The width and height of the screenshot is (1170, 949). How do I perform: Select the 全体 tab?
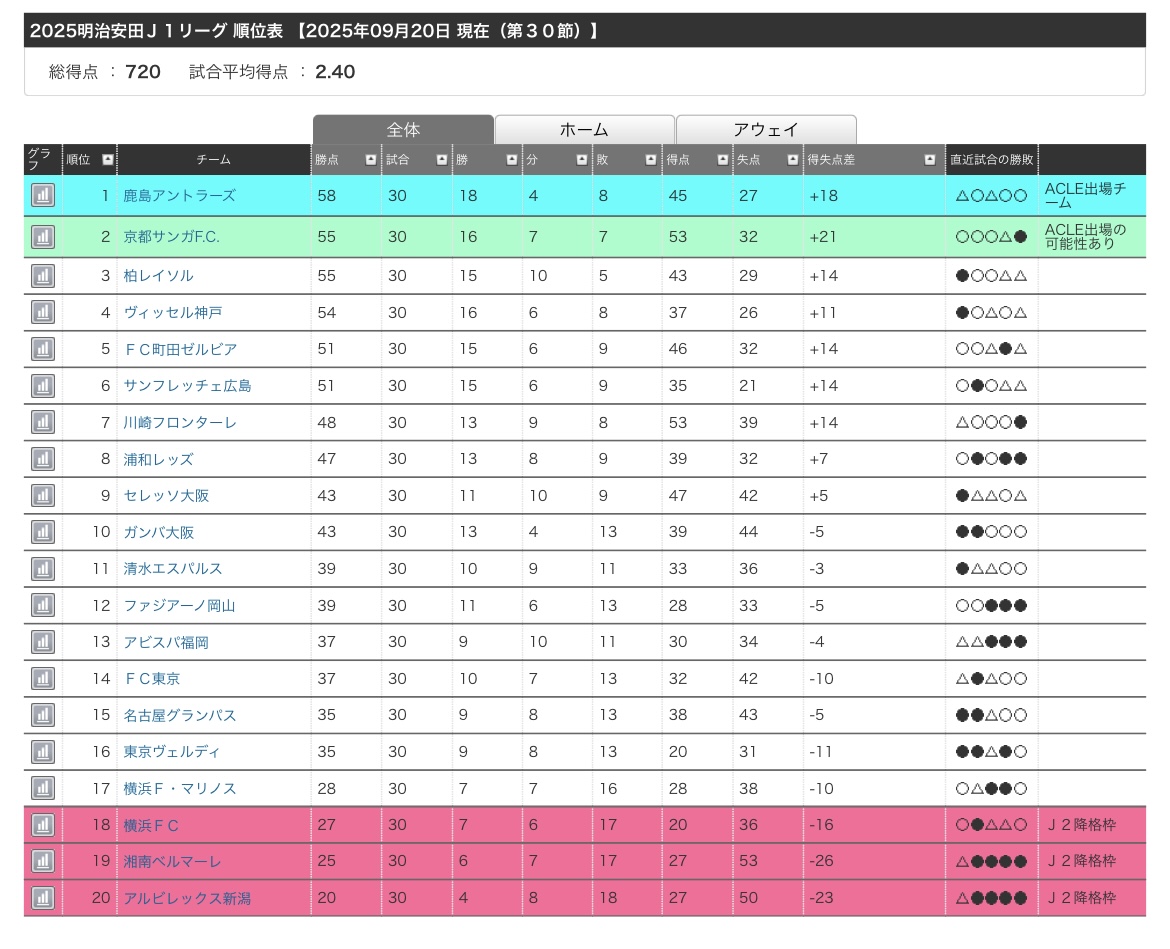(403, 130)
